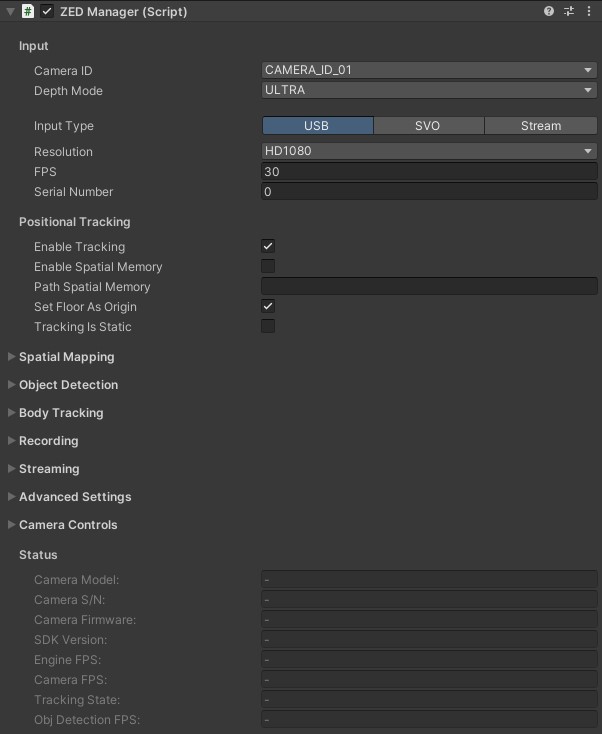Open the component presets icon
Screen dimensions: 602x734
569,11
